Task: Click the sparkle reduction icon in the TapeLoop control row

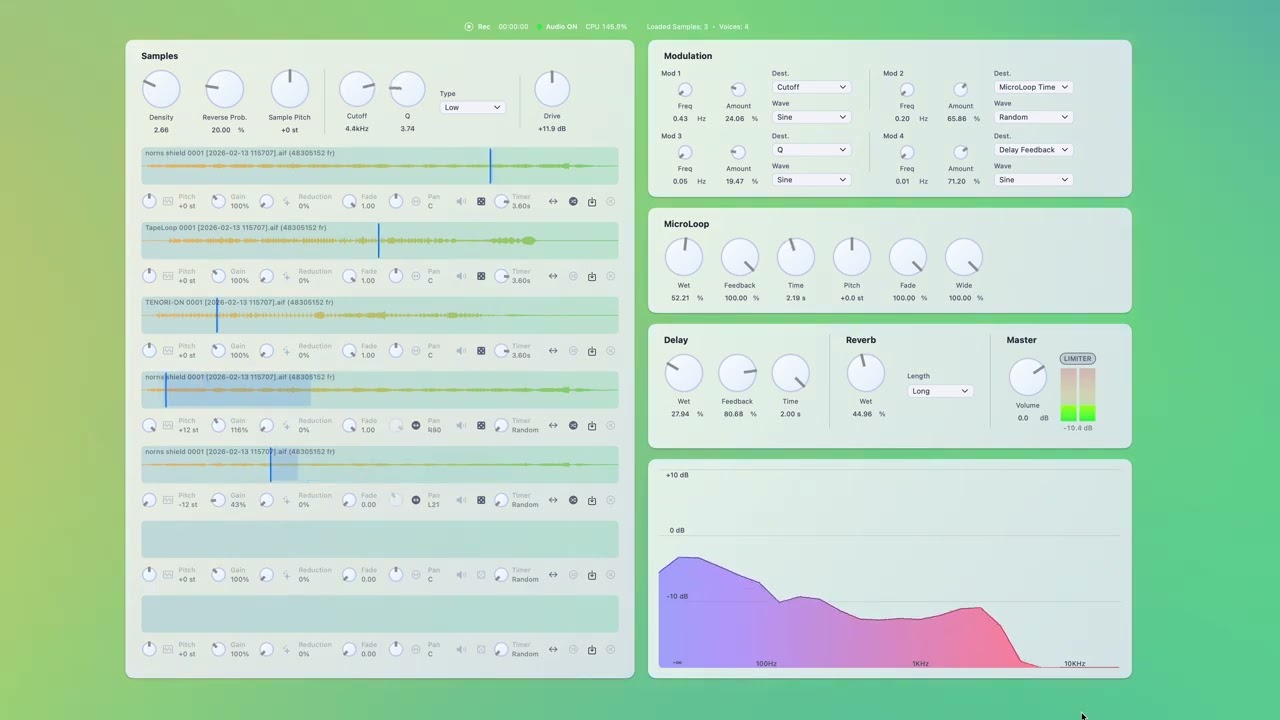Action: coord(286,276)
